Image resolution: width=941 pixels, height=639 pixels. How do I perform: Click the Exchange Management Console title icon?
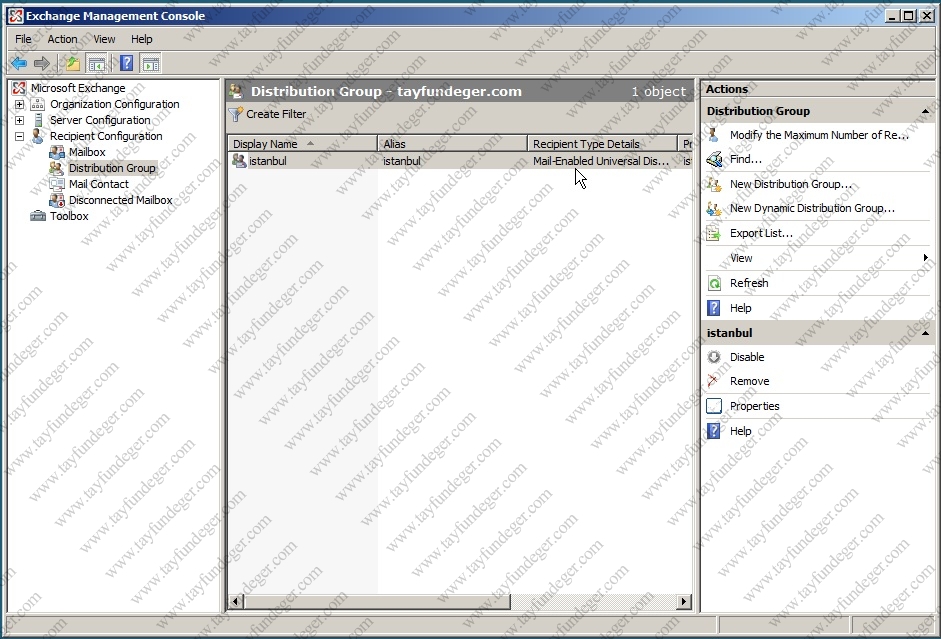click(16, 16)
